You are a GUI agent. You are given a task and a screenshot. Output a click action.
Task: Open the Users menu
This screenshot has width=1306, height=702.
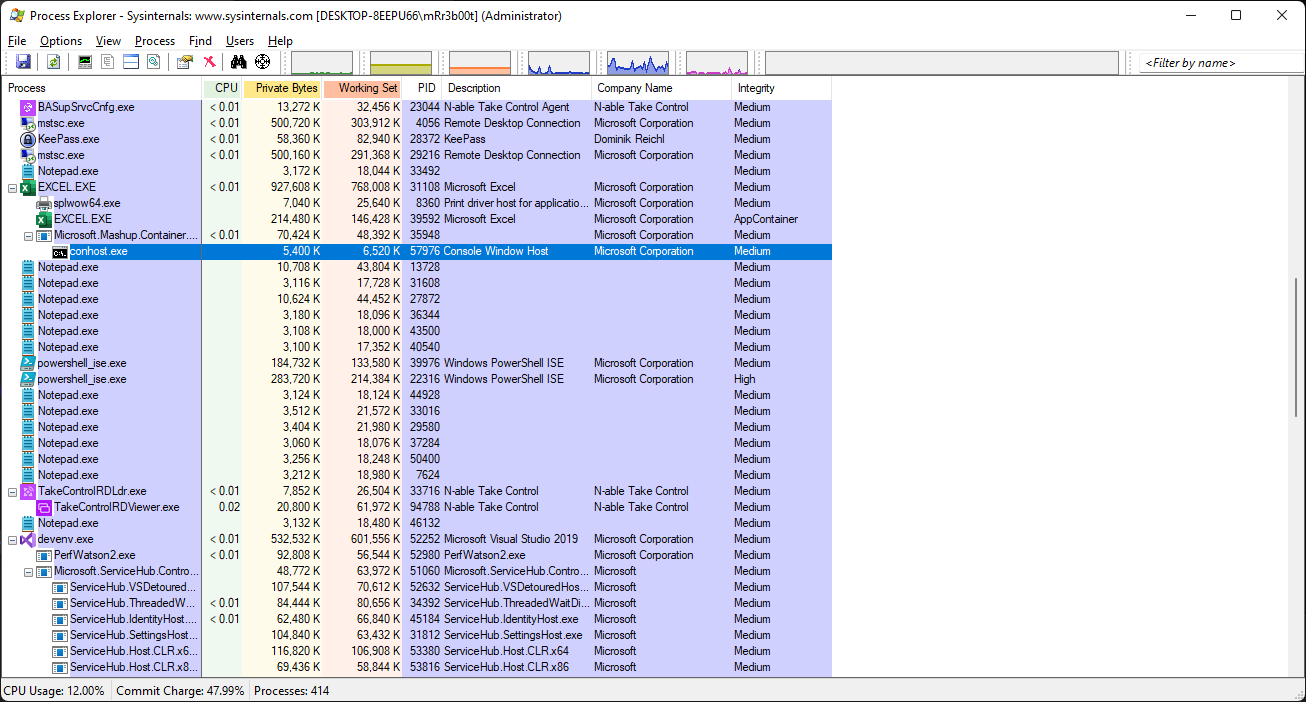240,41
